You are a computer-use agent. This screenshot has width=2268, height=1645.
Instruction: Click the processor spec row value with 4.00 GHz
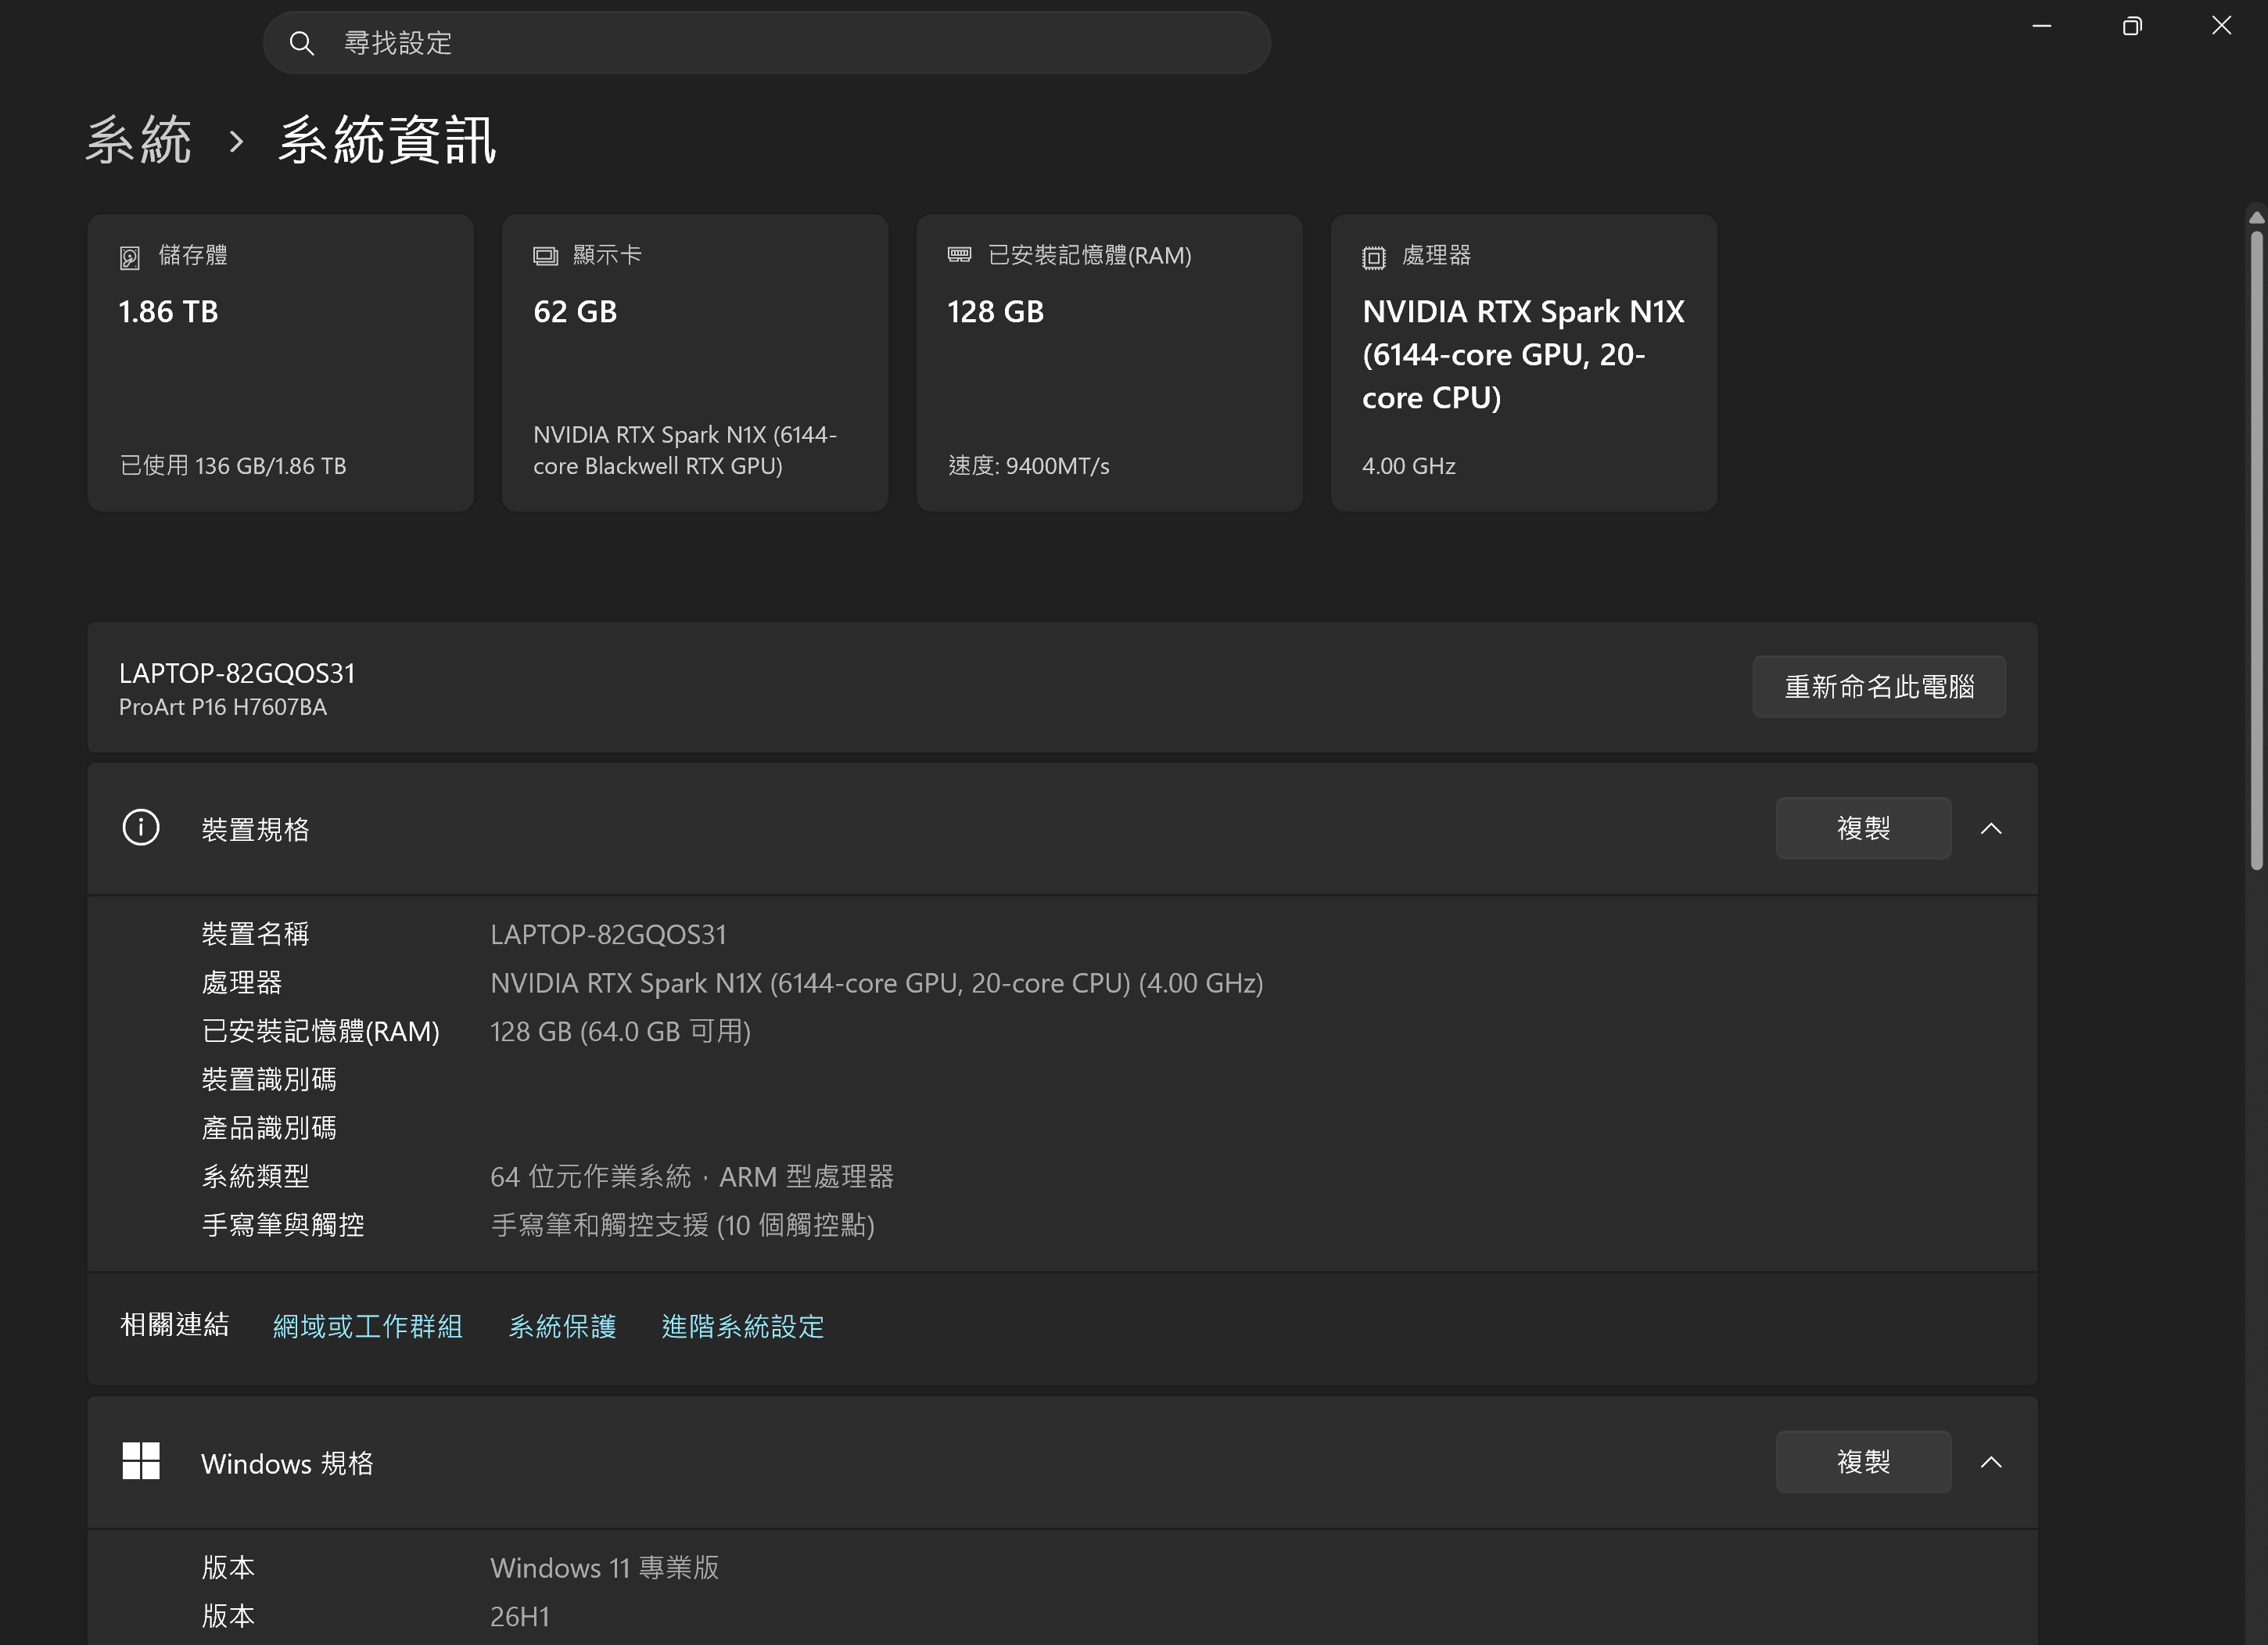tap(877, 983)
